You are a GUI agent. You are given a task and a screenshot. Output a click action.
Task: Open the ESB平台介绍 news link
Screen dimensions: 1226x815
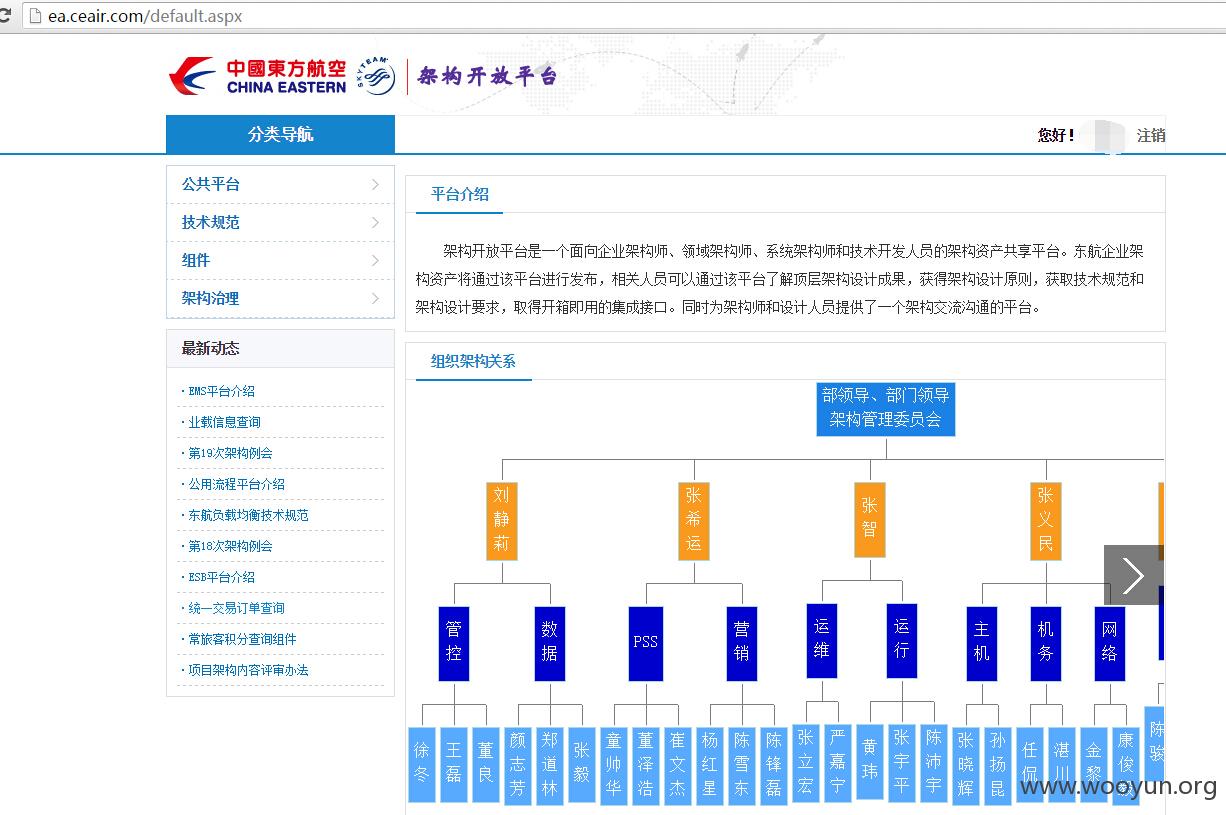pos(221,577)
